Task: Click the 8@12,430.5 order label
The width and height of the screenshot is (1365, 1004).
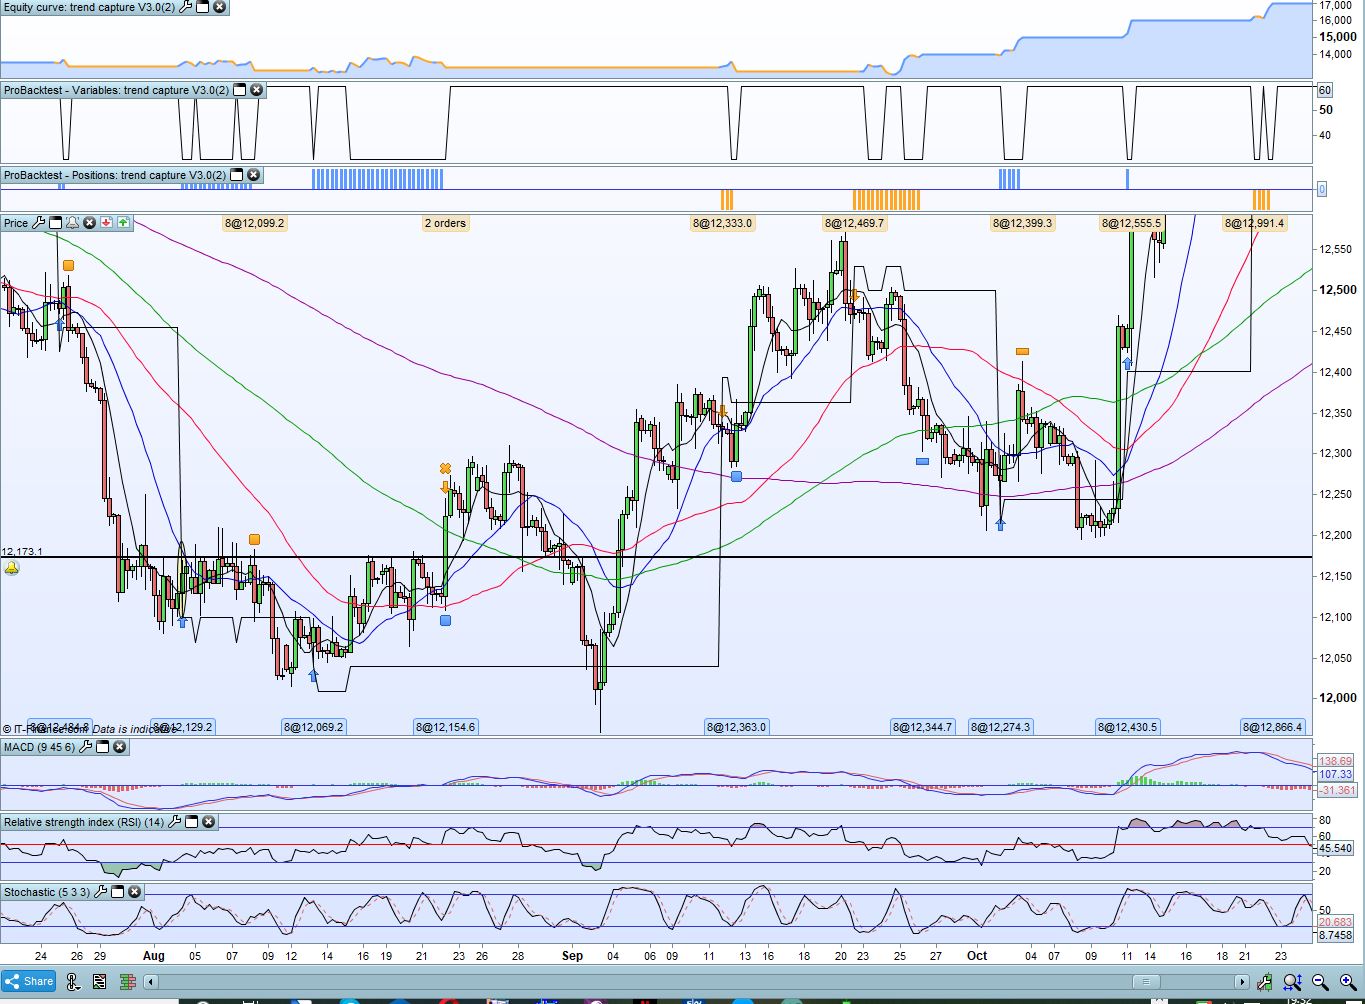Action: pos(1128,727)
